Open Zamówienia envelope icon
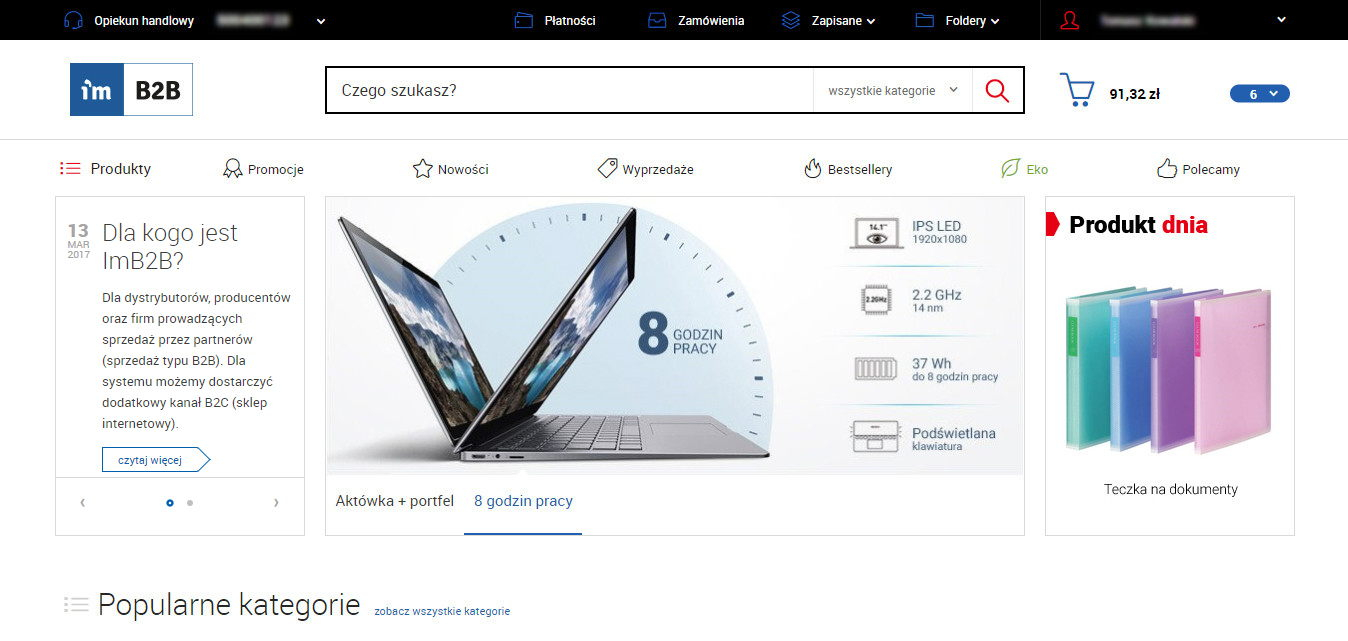 tap(657, 20)
